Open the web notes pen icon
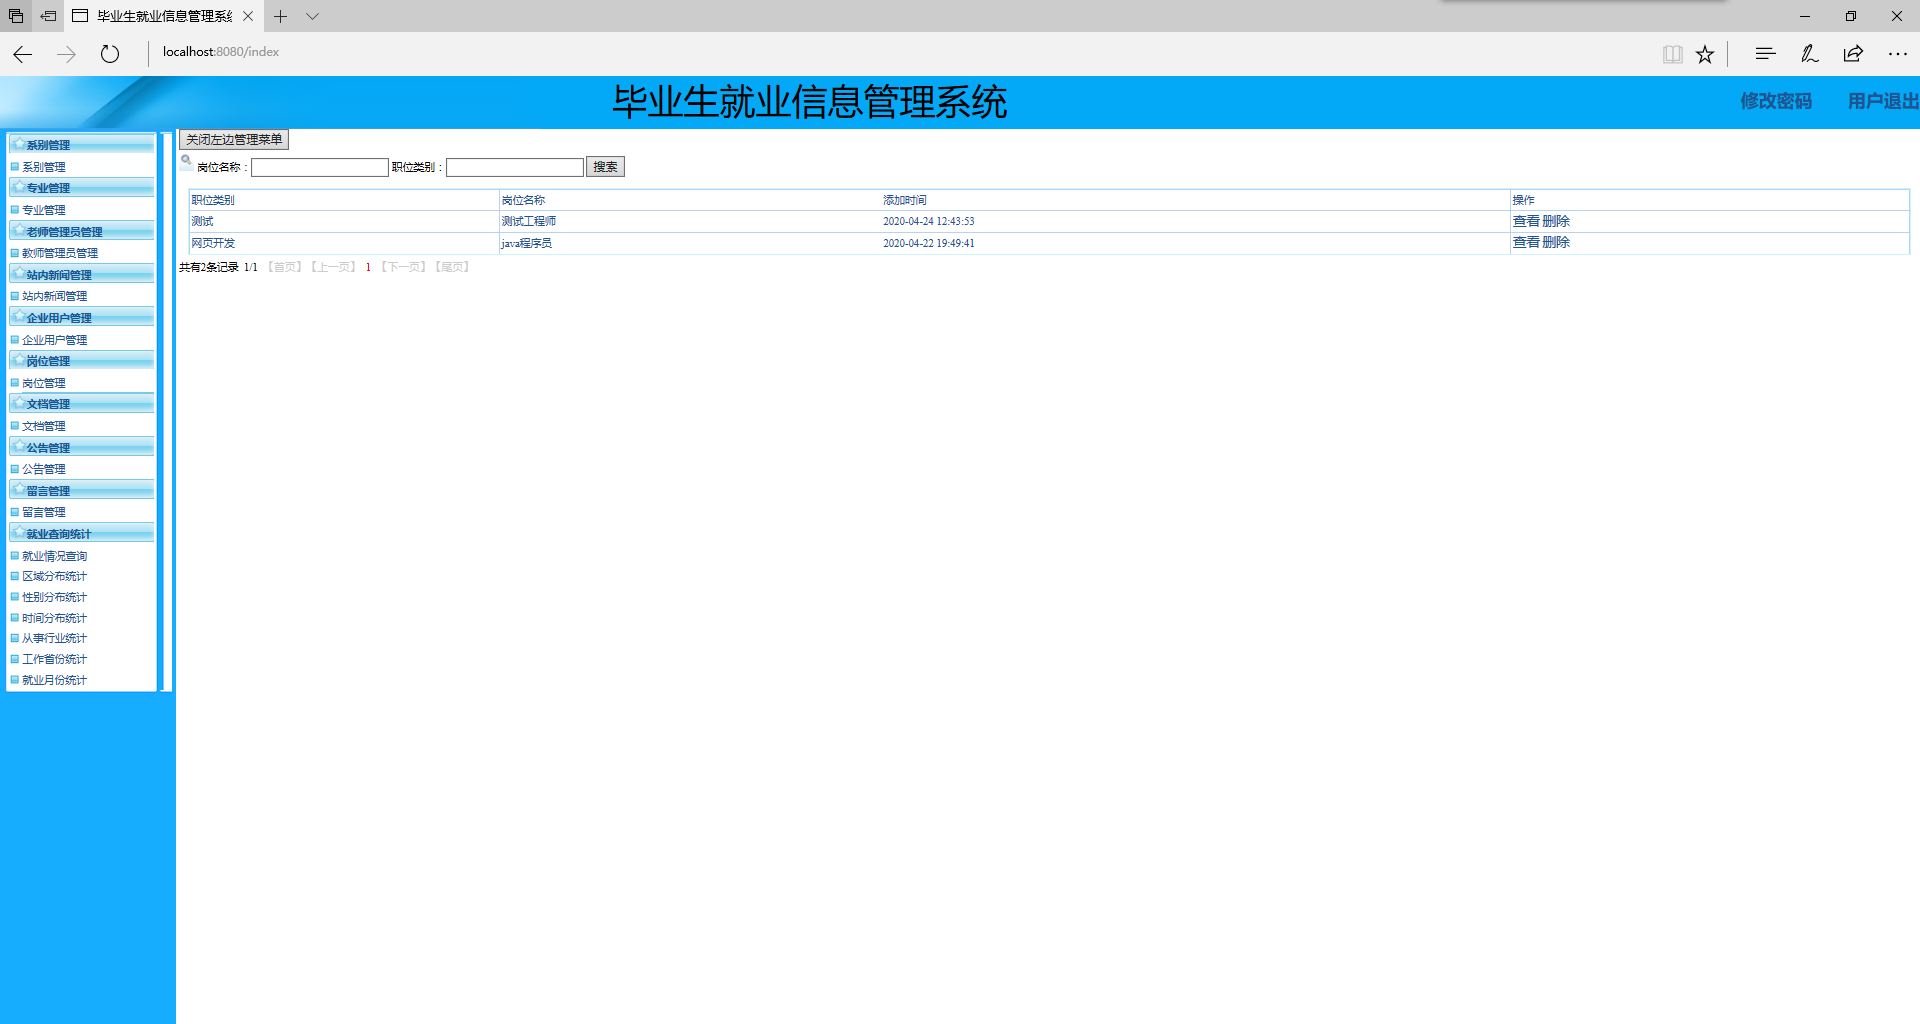Screen dimensions: 1920x1024 click(x=1809, y=54)
